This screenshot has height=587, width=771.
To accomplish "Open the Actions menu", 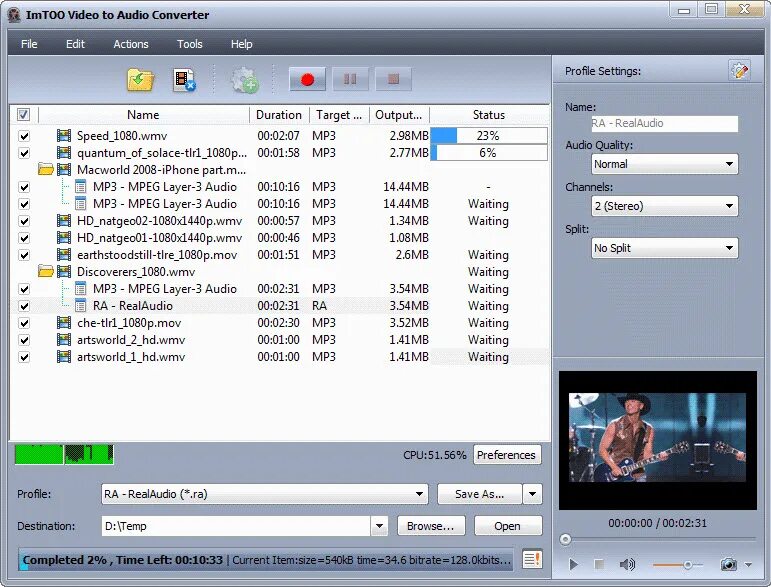I will 131,44.
